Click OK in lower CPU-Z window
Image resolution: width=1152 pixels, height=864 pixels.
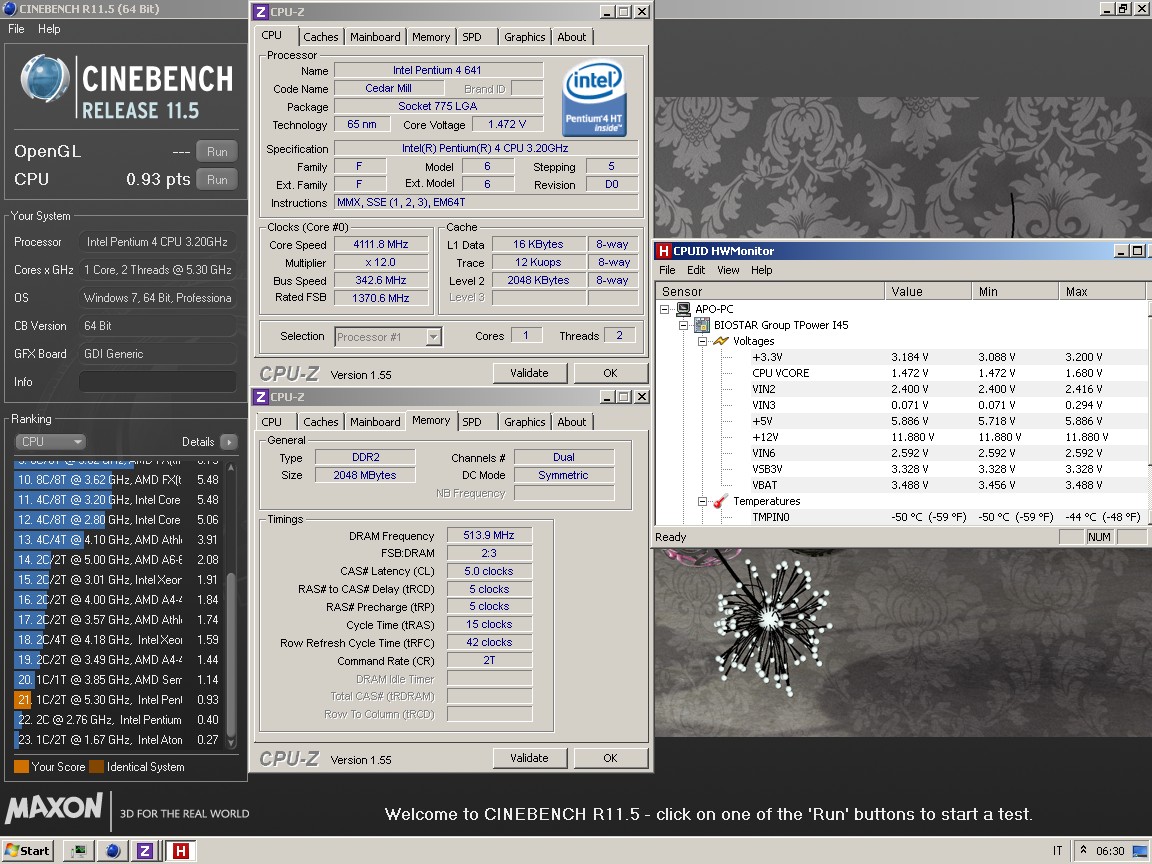[610, 757]
